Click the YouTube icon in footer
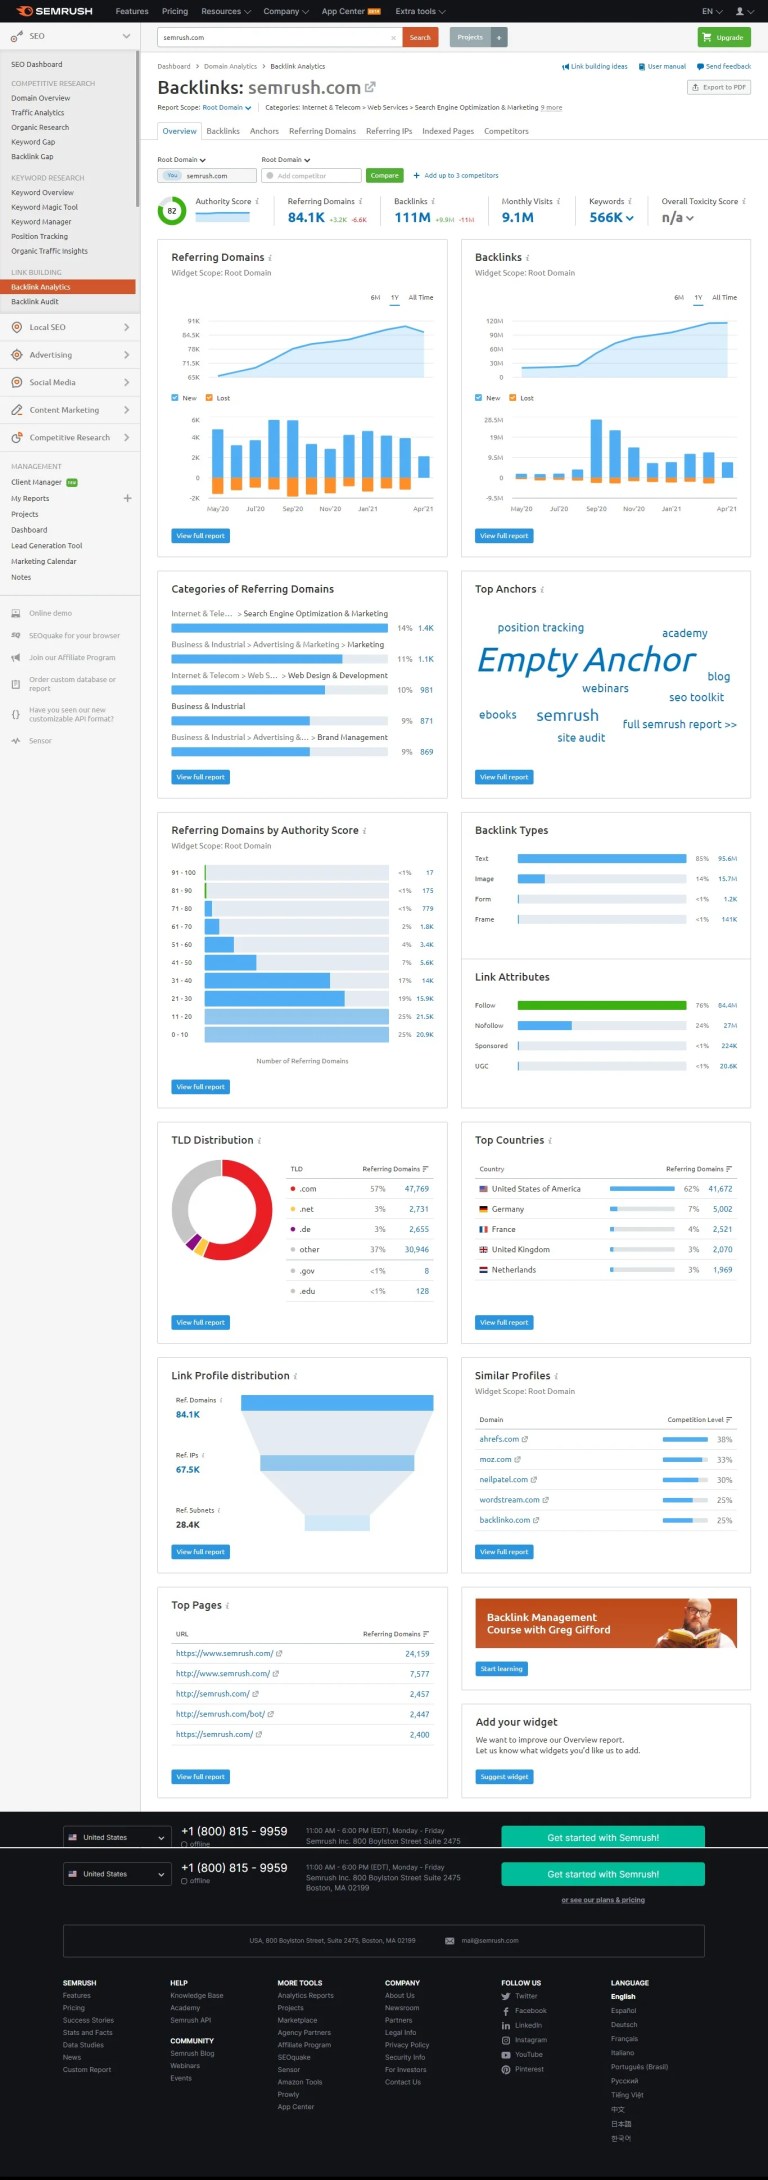This screenshot has height=2180, width=768. pos(506,2054)
